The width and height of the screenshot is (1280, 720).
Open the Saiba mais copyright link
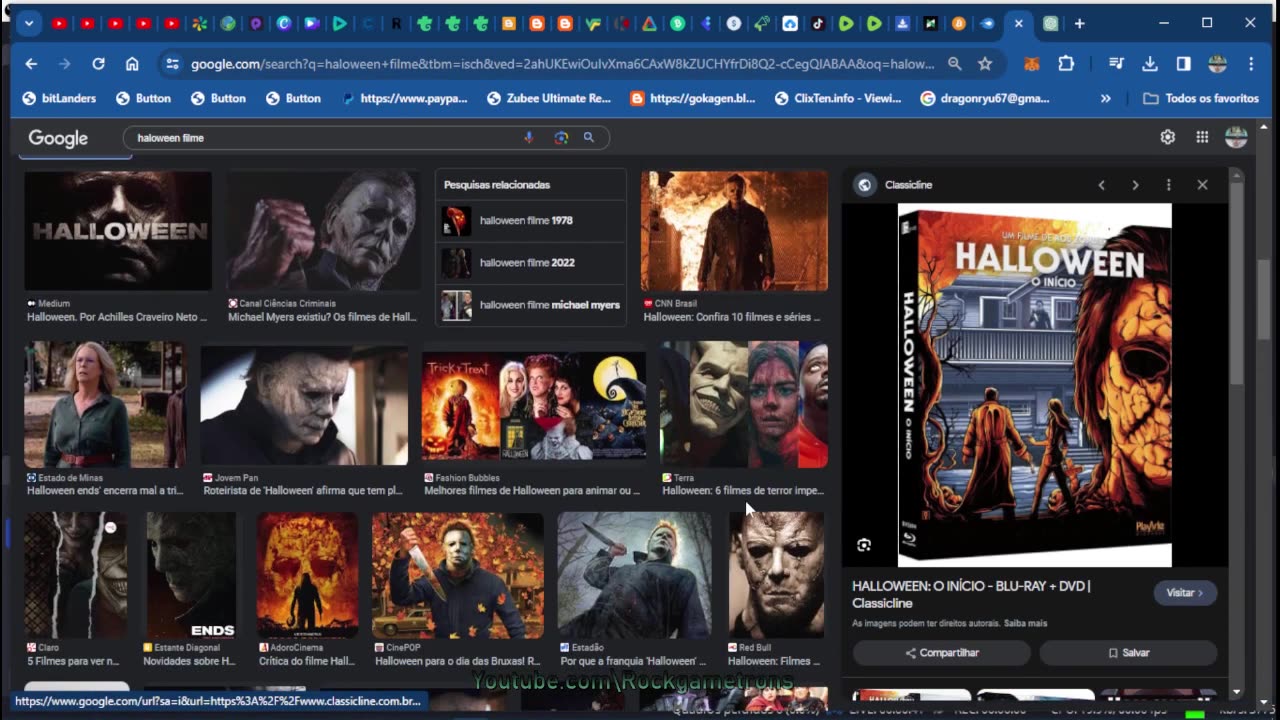(1025, 623)
